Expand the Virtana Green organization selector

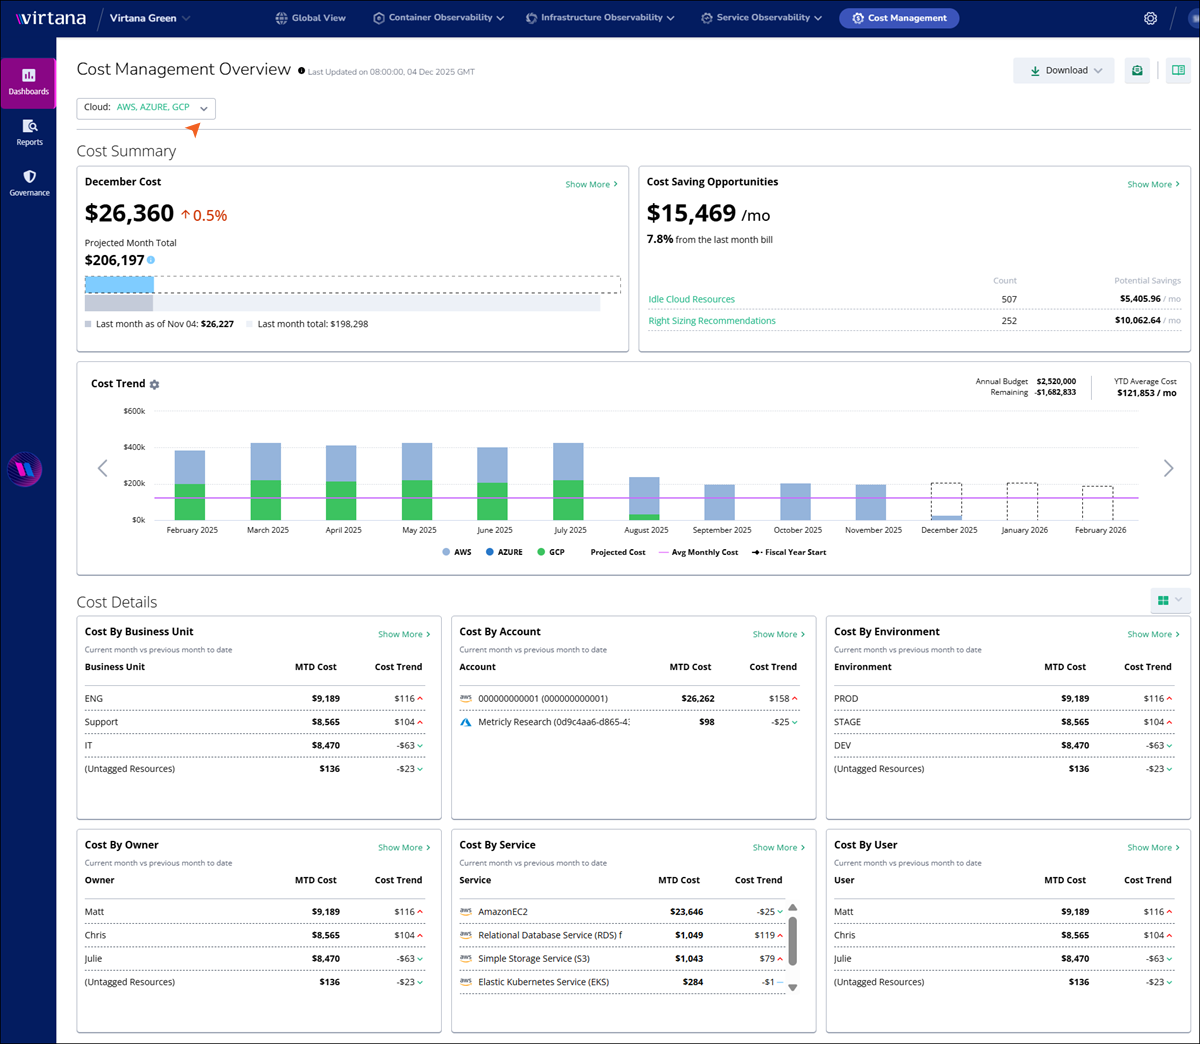[x=150, y=18]
